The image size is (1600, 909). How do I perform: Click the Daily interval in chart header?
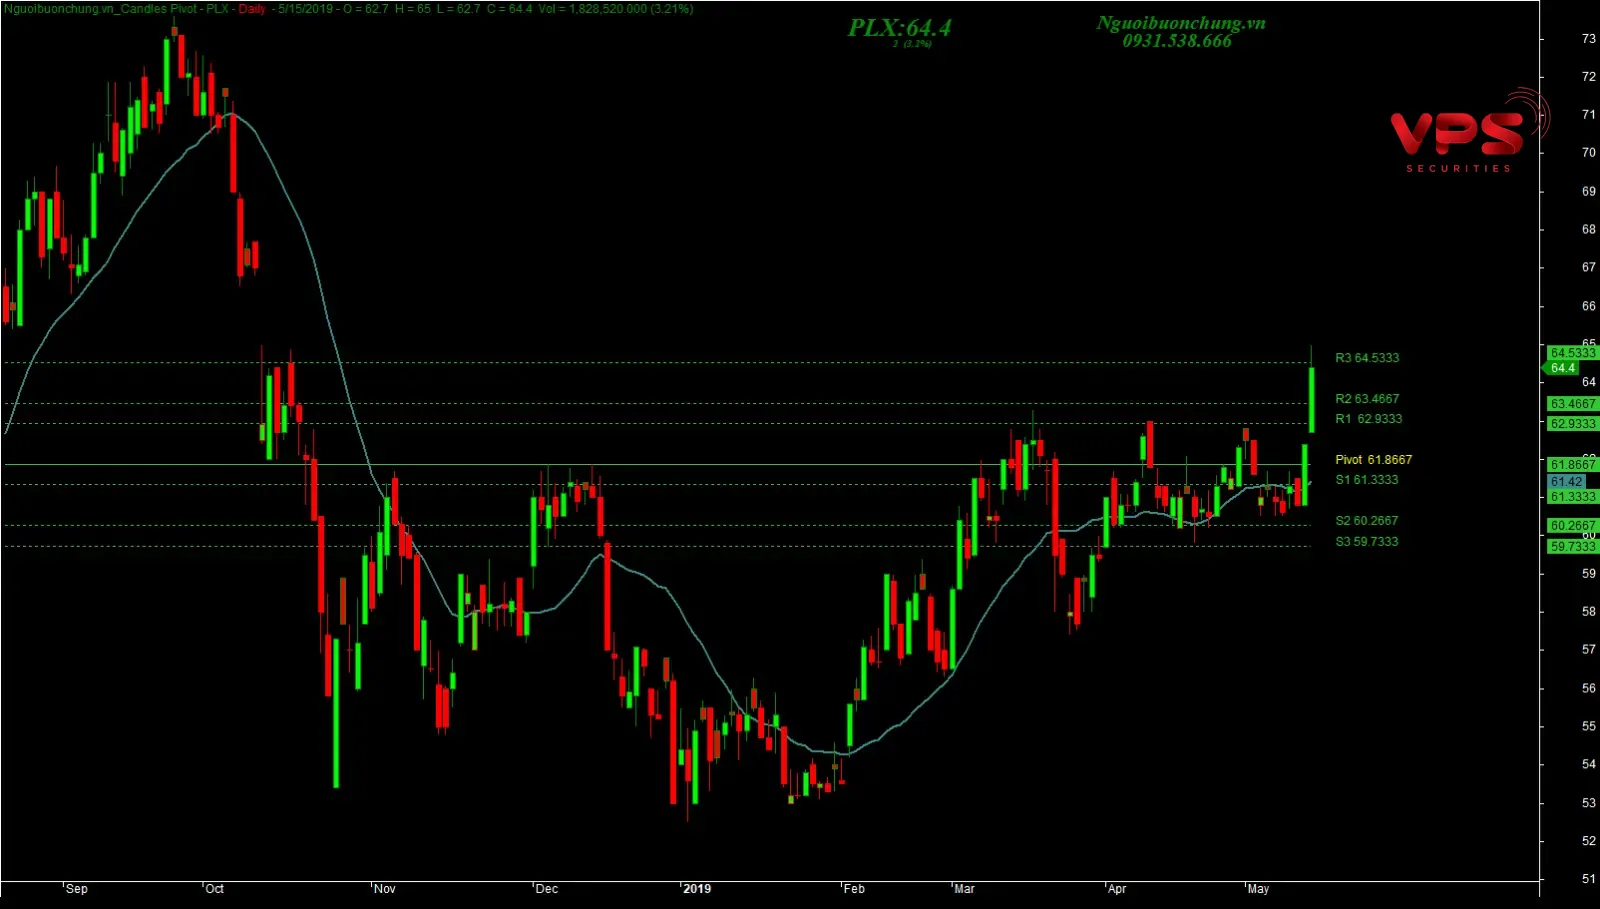point(252,9)
